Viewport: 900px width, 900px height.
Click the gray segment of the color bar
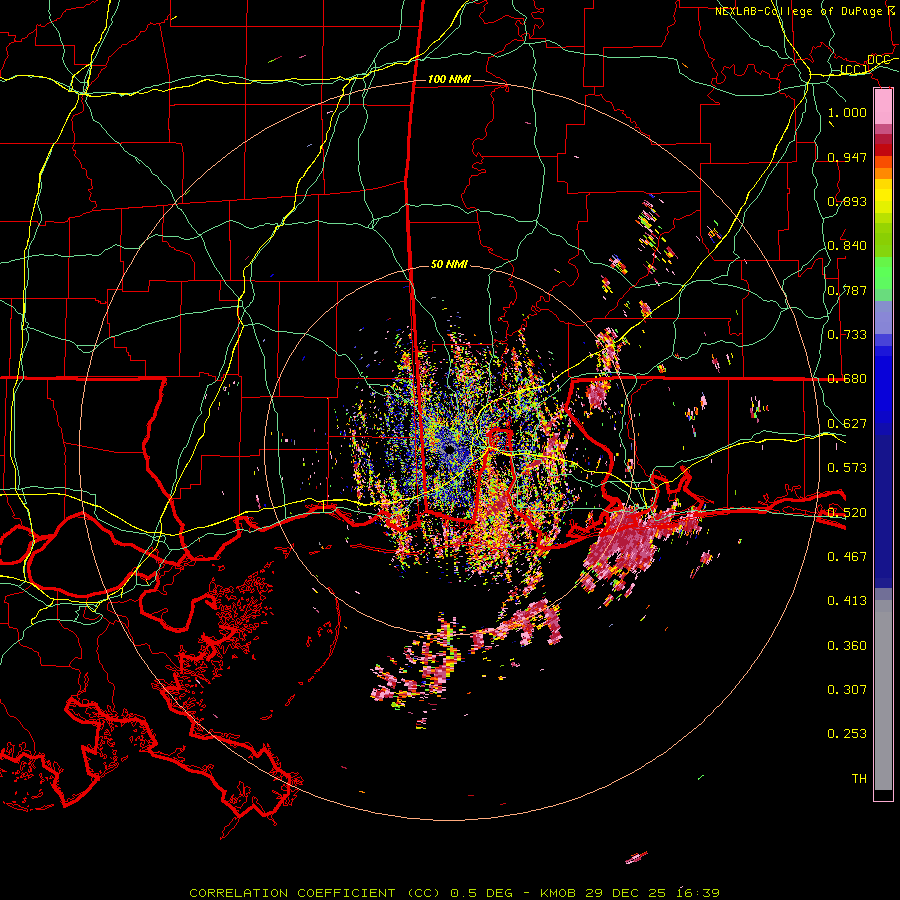(883, 695)
